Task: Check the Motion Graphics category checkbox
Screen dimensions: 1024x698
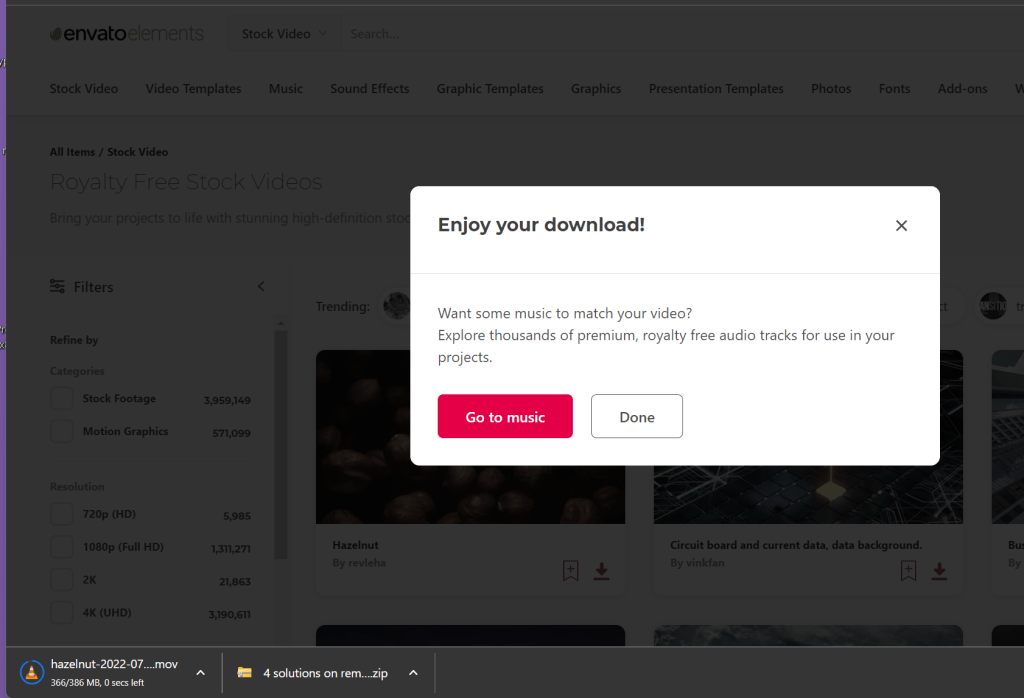Action: pyautogui.click(x=62, y=431)
